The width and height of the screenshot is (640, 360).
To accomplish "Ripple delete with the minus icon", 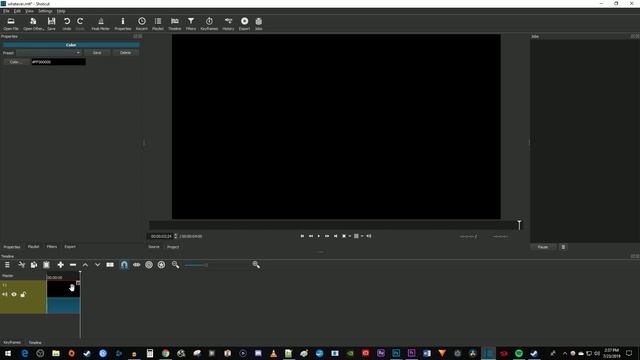I will click(x=73, y=265).
